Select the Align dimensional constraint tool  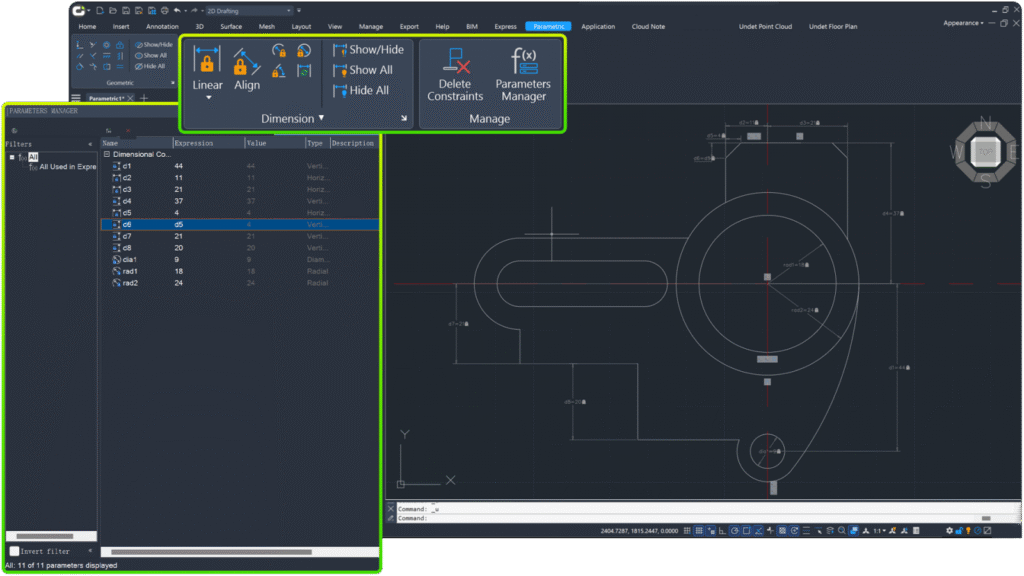point(246,62)
